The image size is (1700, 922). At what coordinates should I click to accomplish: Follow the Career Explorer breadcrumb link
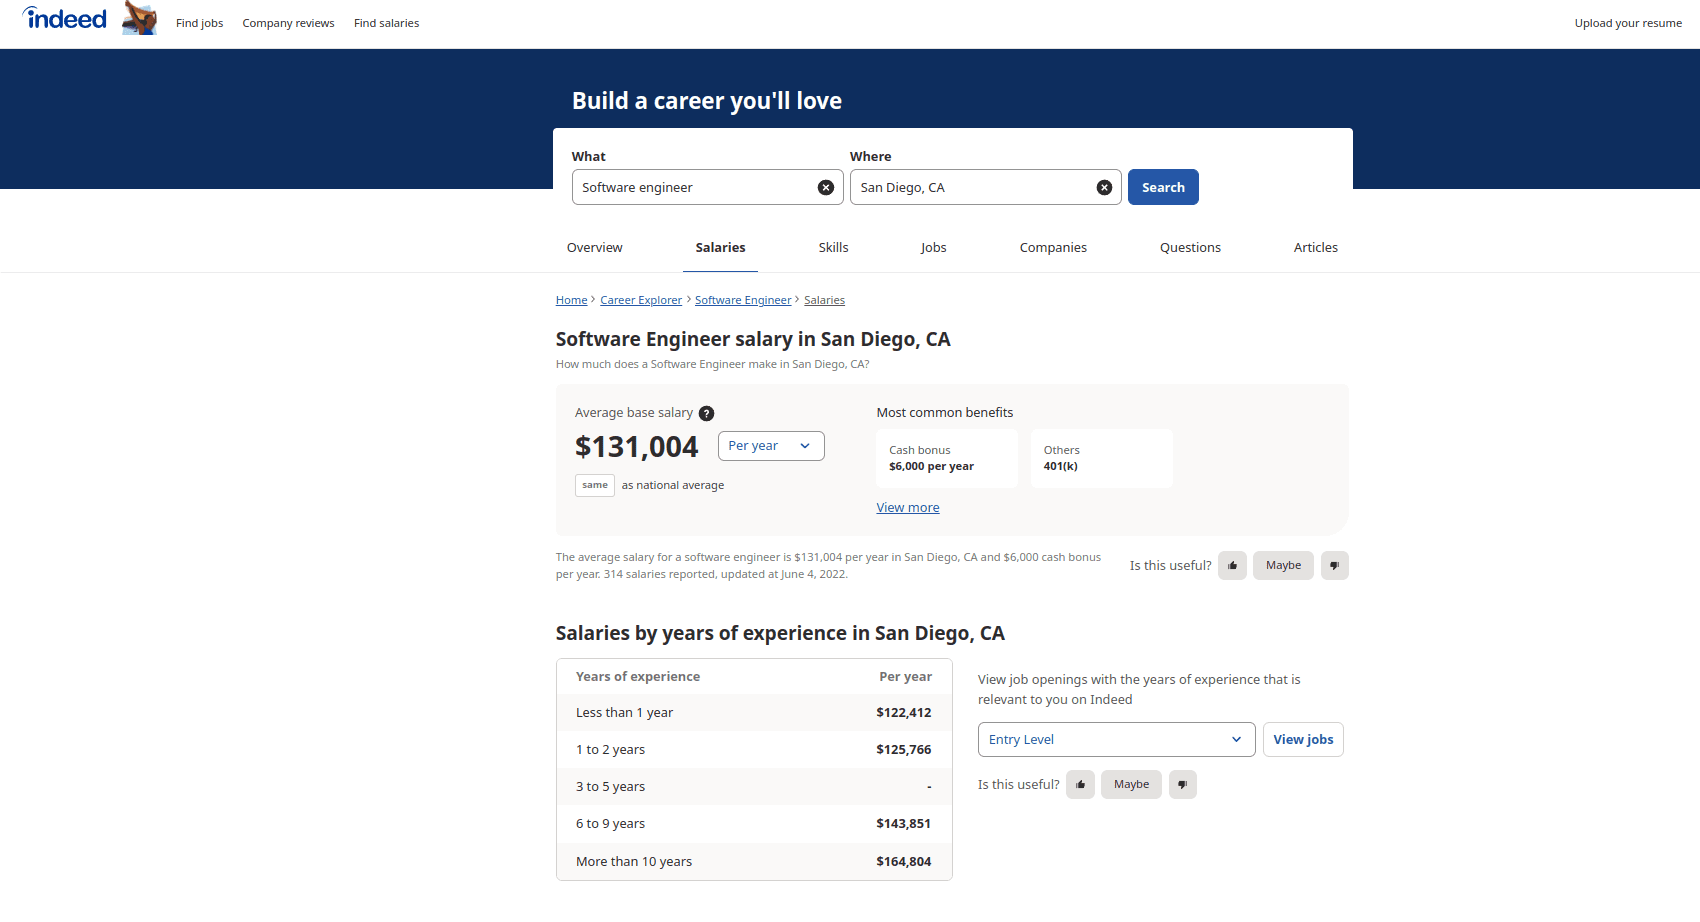coord(641,301)
